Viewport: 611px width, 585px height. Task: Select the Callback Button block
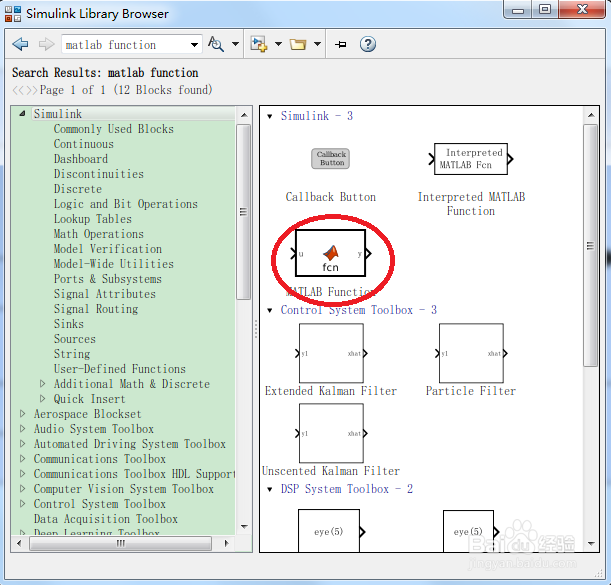point(330,159)
